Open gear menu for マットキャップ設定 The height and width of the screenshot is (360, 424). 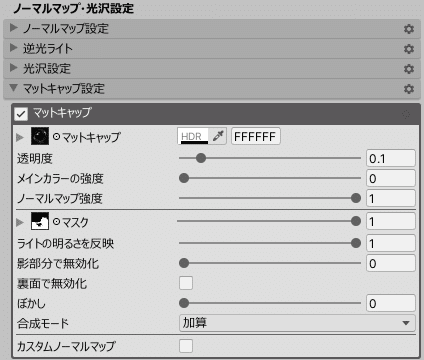coord(409,89)
